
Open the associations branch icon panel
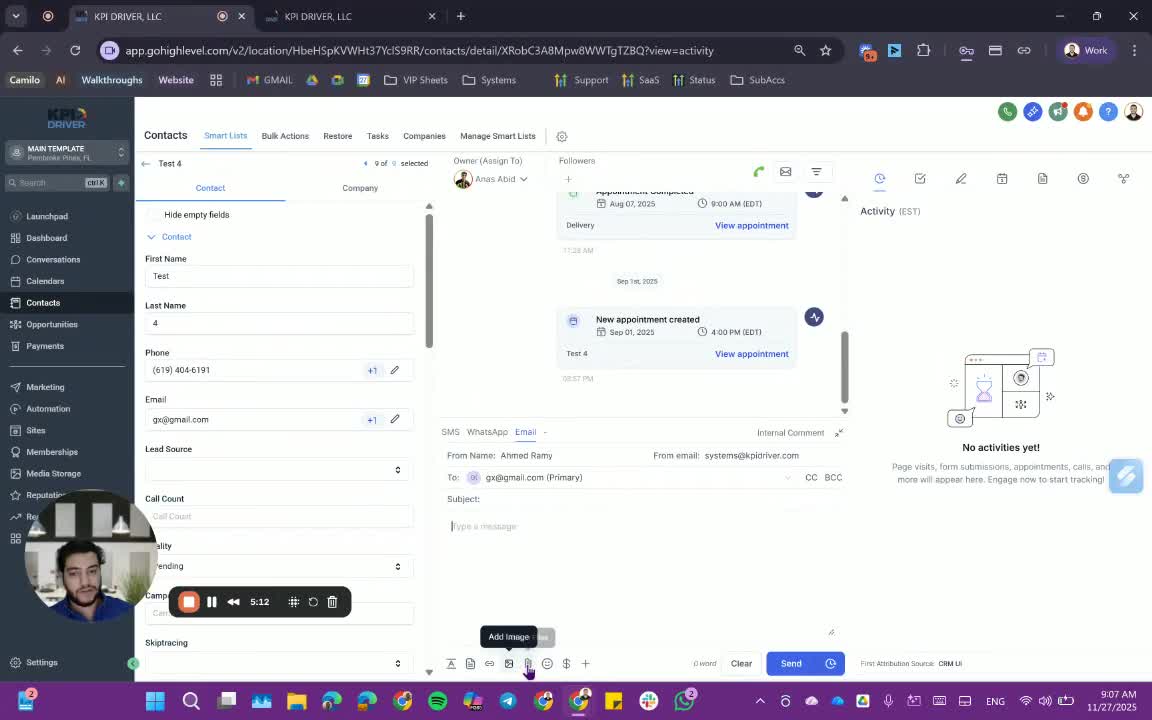pos(1123,179)
